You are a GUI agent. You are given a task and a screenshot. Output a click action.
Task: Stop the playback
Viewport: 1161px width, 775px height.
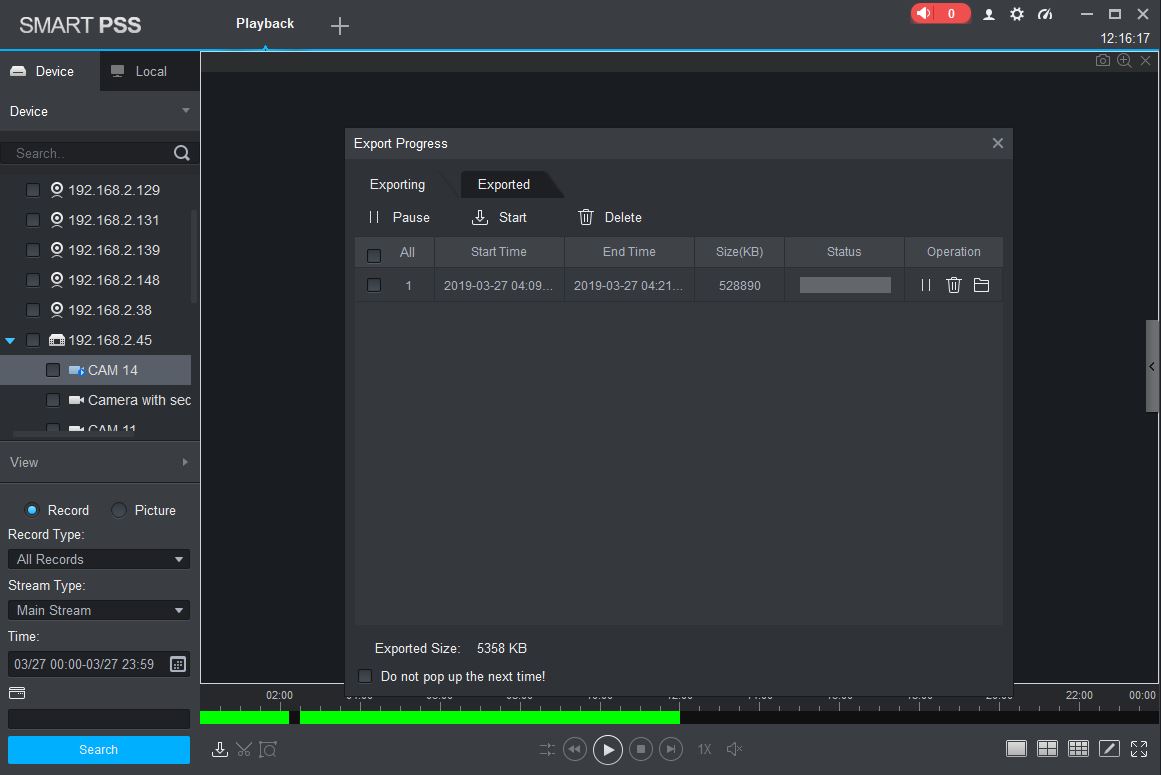pyautogui.click(x=641, y=749)
